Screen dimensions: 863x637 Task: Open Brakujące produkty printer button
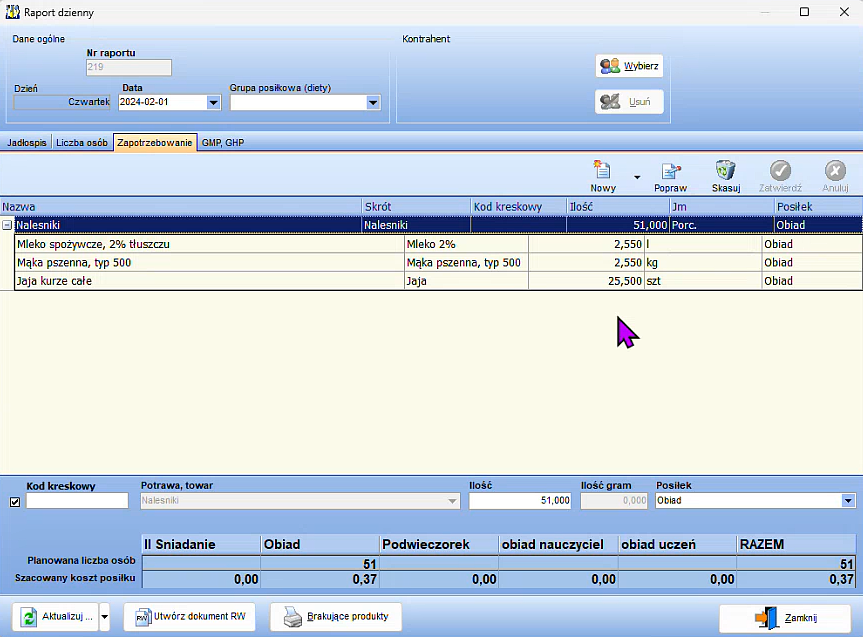point(336,617)
